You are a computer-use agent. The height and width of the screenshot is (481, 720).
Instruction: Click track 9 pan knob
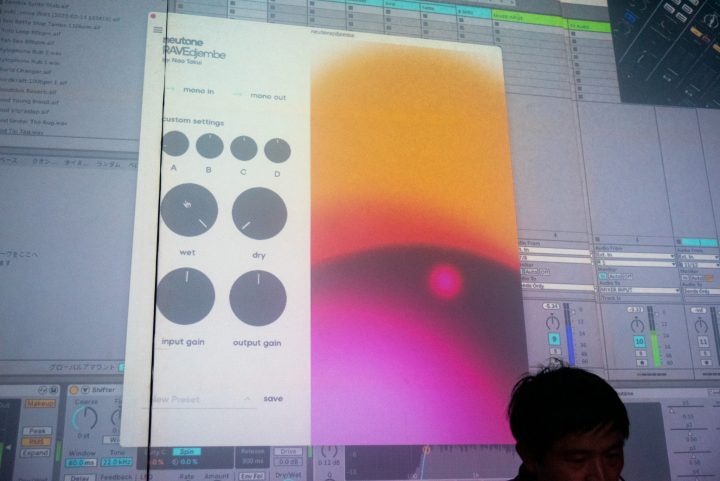(x=552, y=322)
